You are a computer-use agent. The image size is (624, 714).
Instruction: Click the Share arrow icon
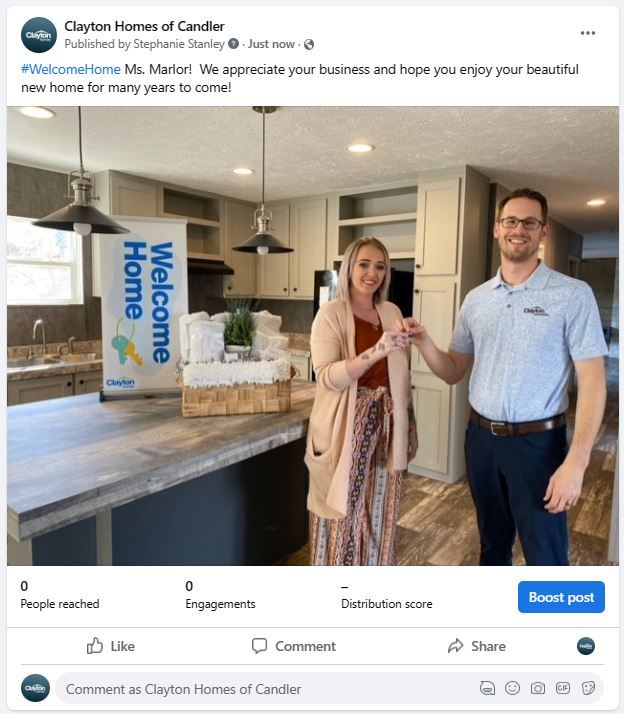coord(455,646)
